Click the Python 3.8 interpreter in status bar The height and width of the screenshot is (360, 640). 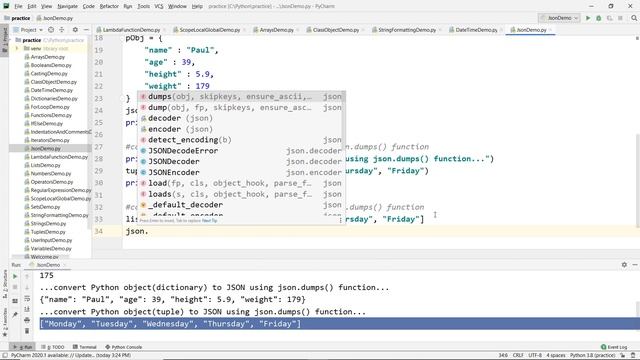click(592, 356)
